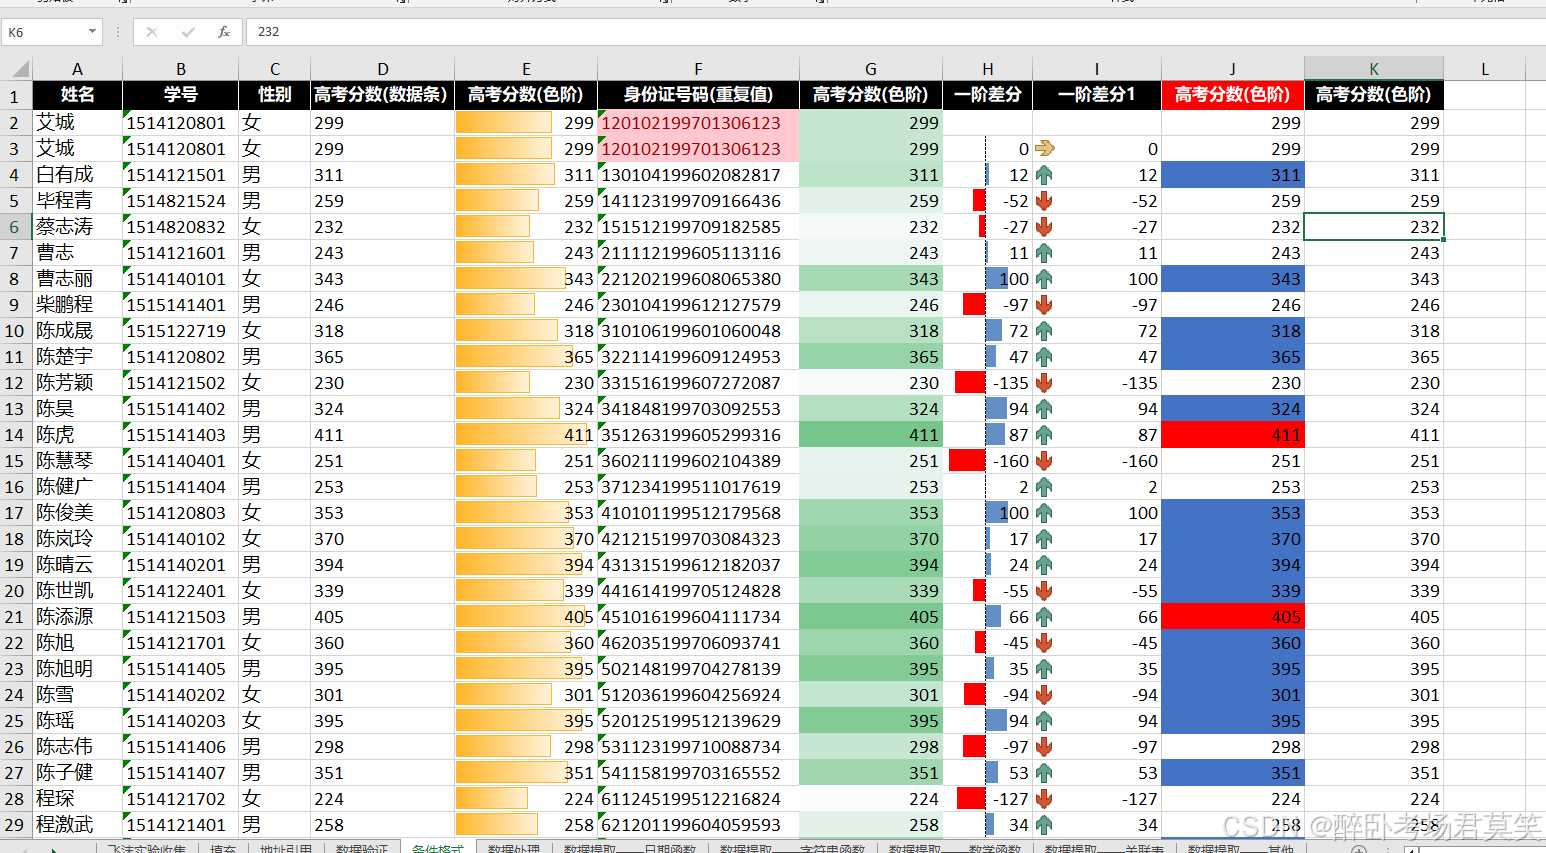Click ID number cell 351263199605299316
This screenshot has width=1546, height=853.
[x=698, y=434]
